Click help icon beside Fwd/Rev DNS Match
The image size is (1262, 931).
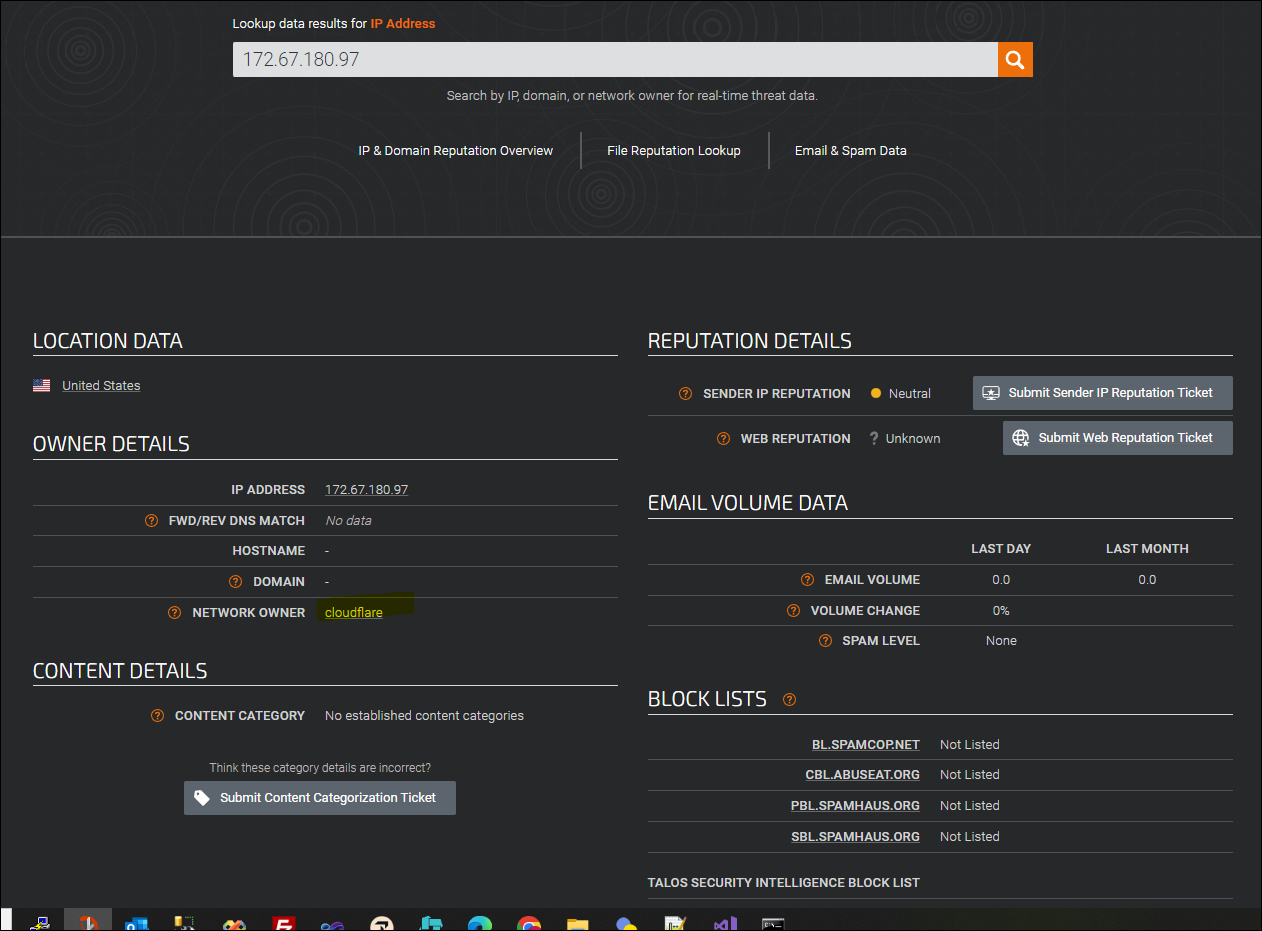[x=151, y=521]
